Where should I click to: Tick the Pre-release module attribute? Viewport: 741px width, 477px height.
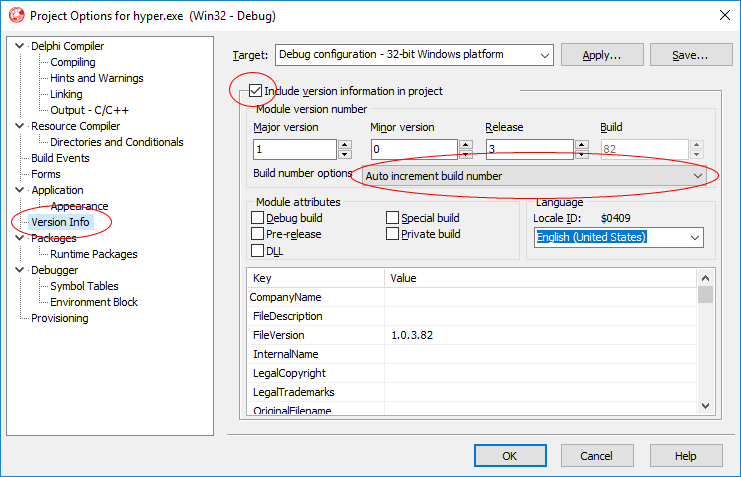tap(258, 234)
